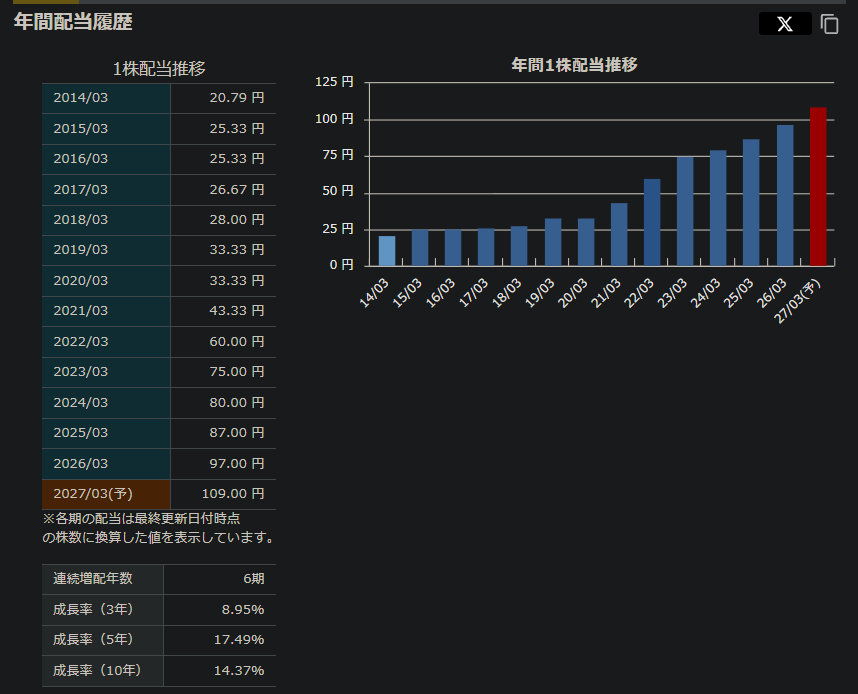This screenshot has height=694, width=858.
Task: Click the 26/03 chart bar
Action: point(785,195)
